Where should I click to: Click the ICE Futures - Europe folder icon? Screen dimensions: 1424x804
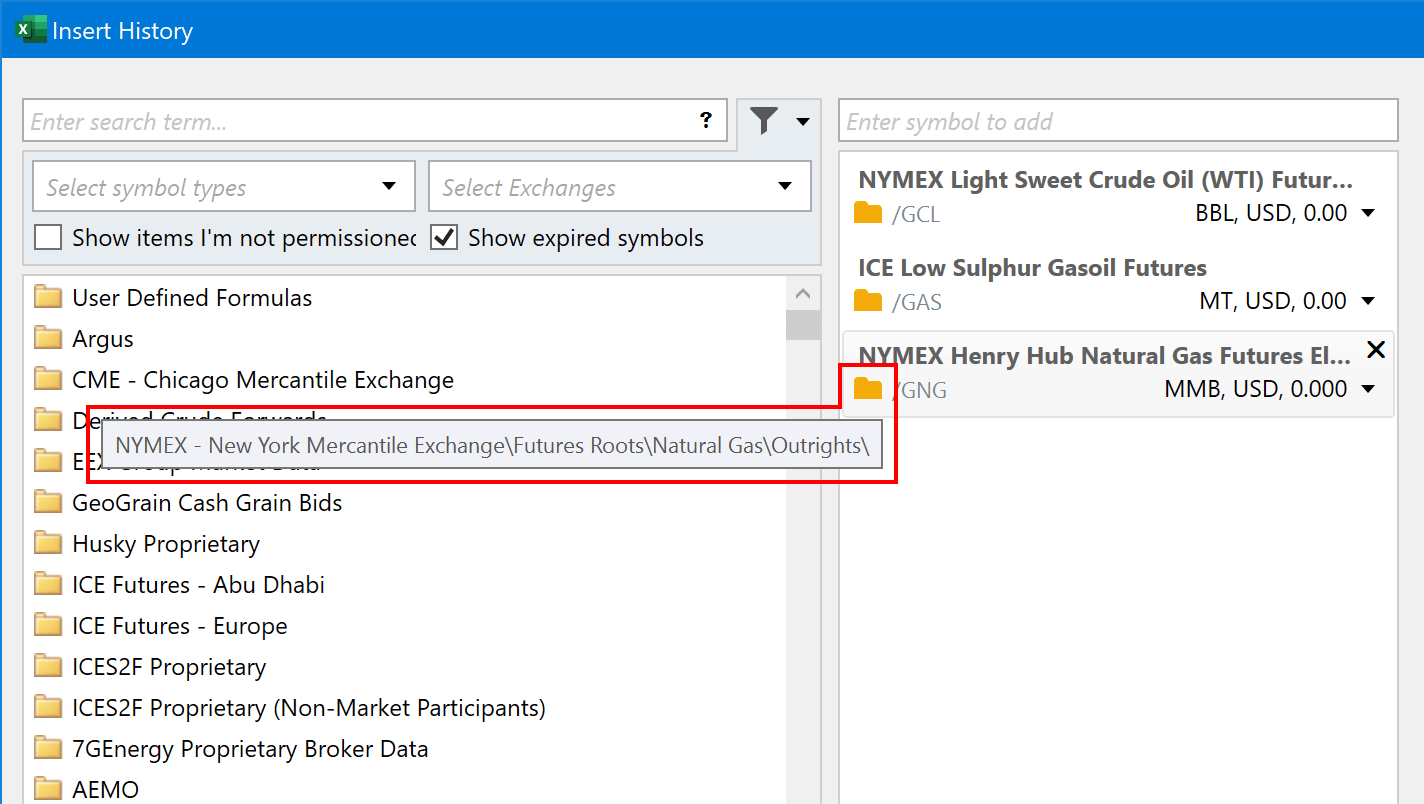pos(48,626)
